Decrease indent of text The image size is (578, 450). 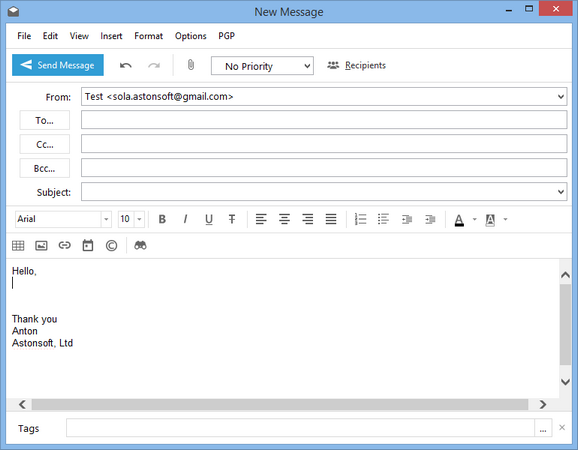click(x=407, y=220)
